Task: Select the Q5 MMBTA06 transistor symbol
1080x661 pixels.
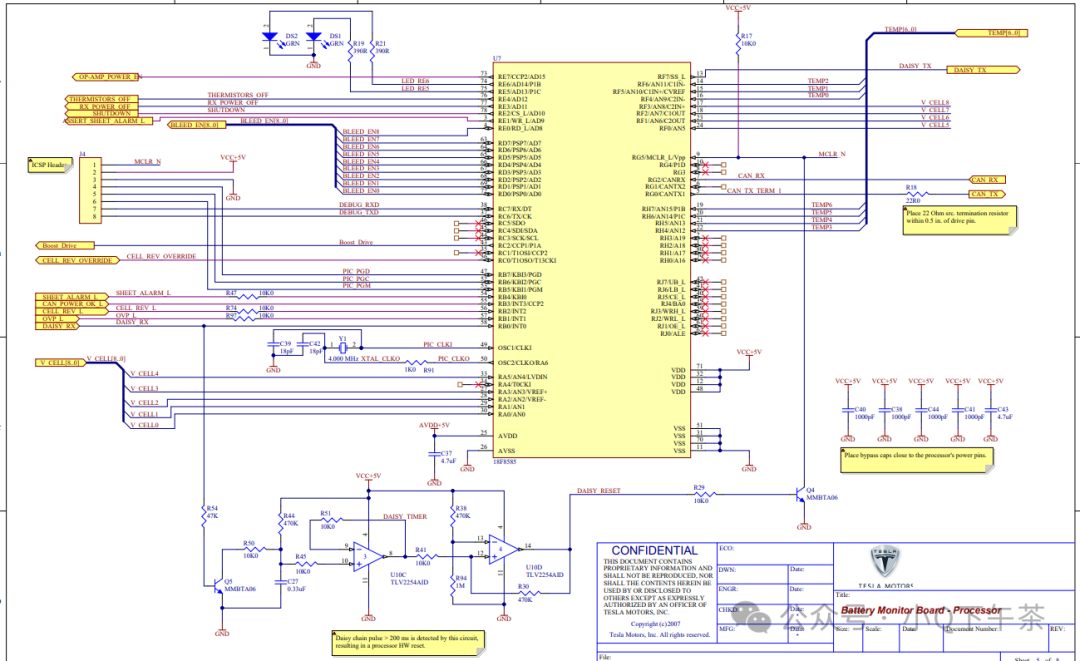Action: pyautogui.click(x=219, y=587)
